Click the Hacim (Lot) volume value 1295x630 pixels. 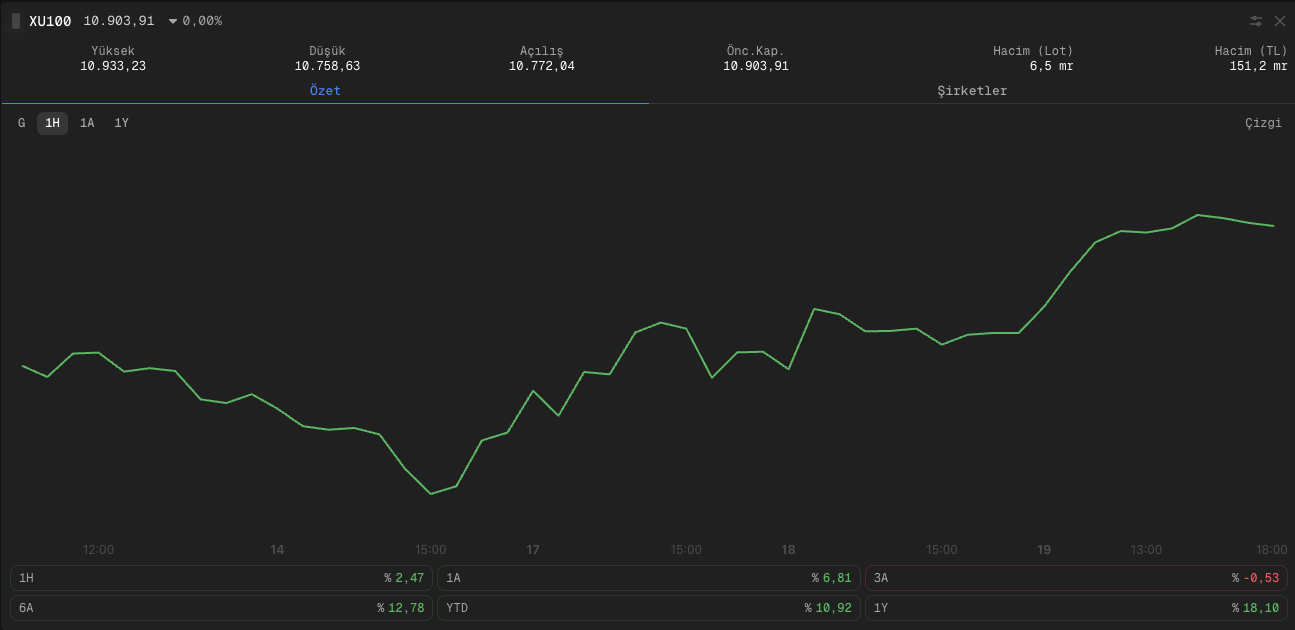[1051, 66]
